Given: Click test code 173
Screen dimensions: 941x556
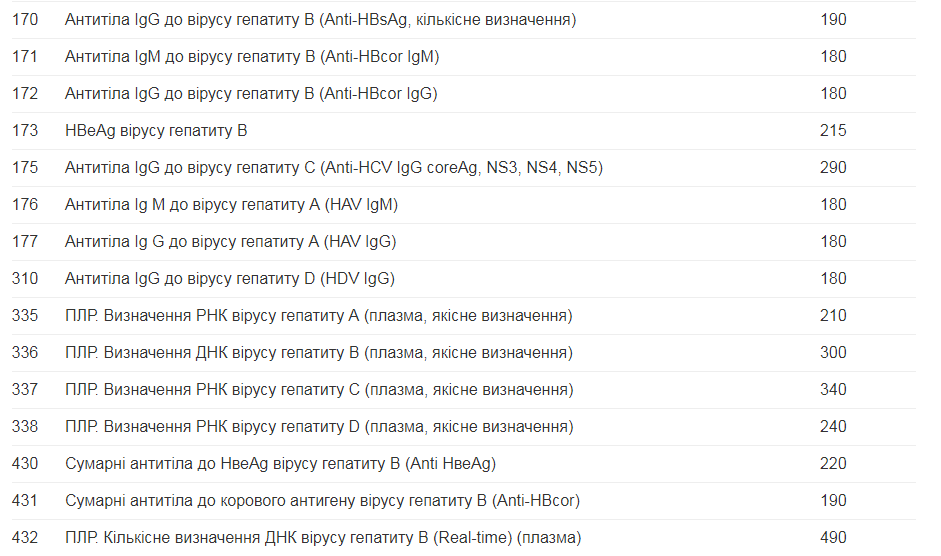Looking at the screenshot, I should [25, 131].
